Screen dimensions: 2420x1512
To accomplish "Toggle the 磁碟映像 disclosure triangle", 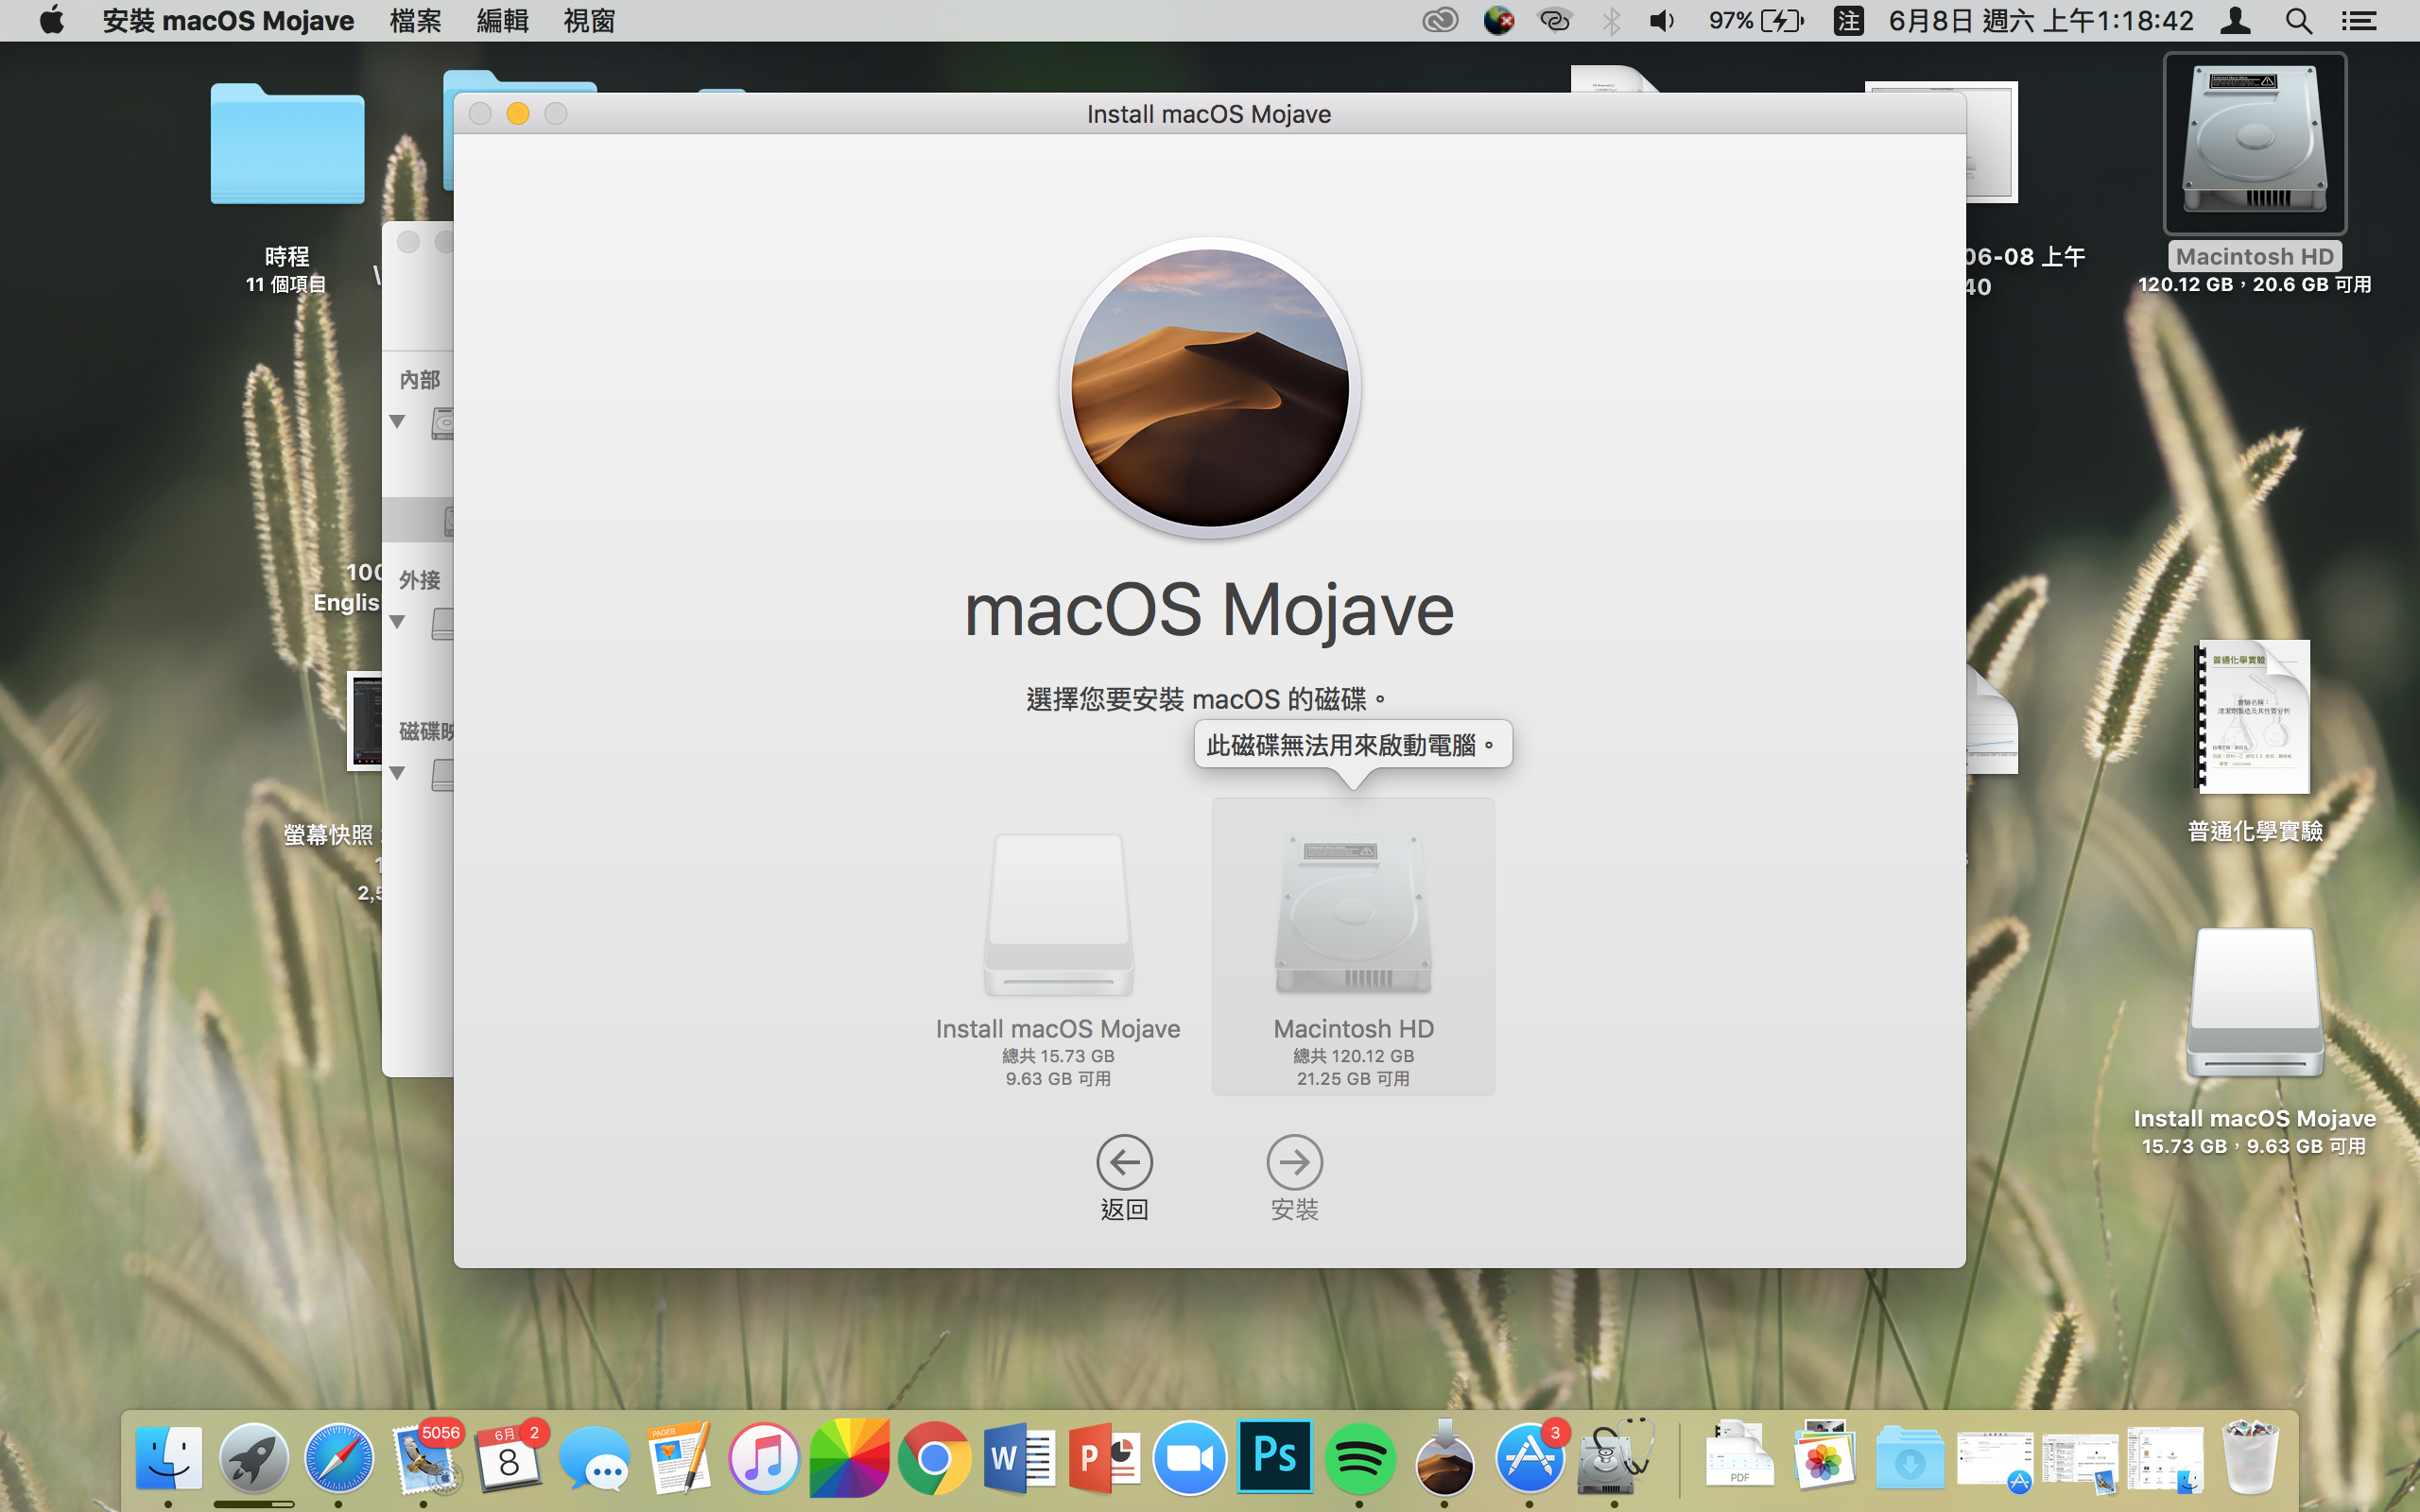I will 398,773.
